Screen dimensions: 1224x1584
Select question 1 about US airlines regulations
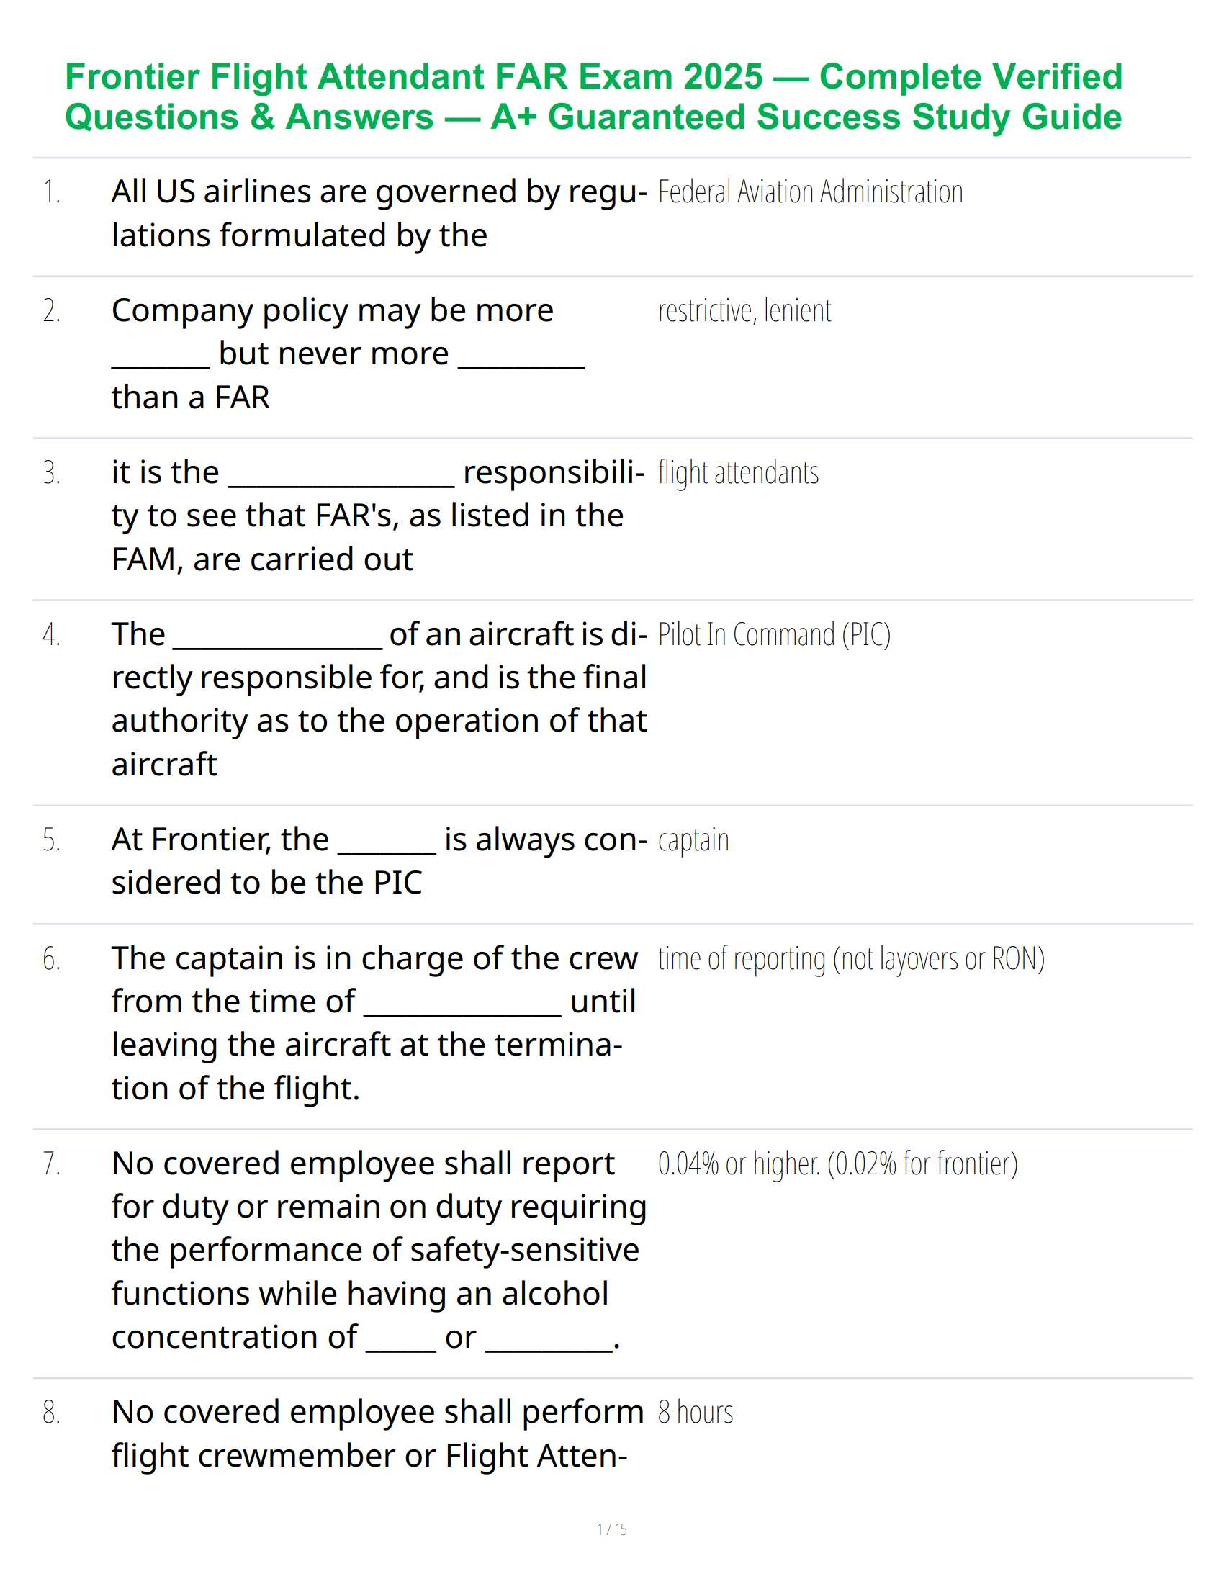click(x=379, y=213)
